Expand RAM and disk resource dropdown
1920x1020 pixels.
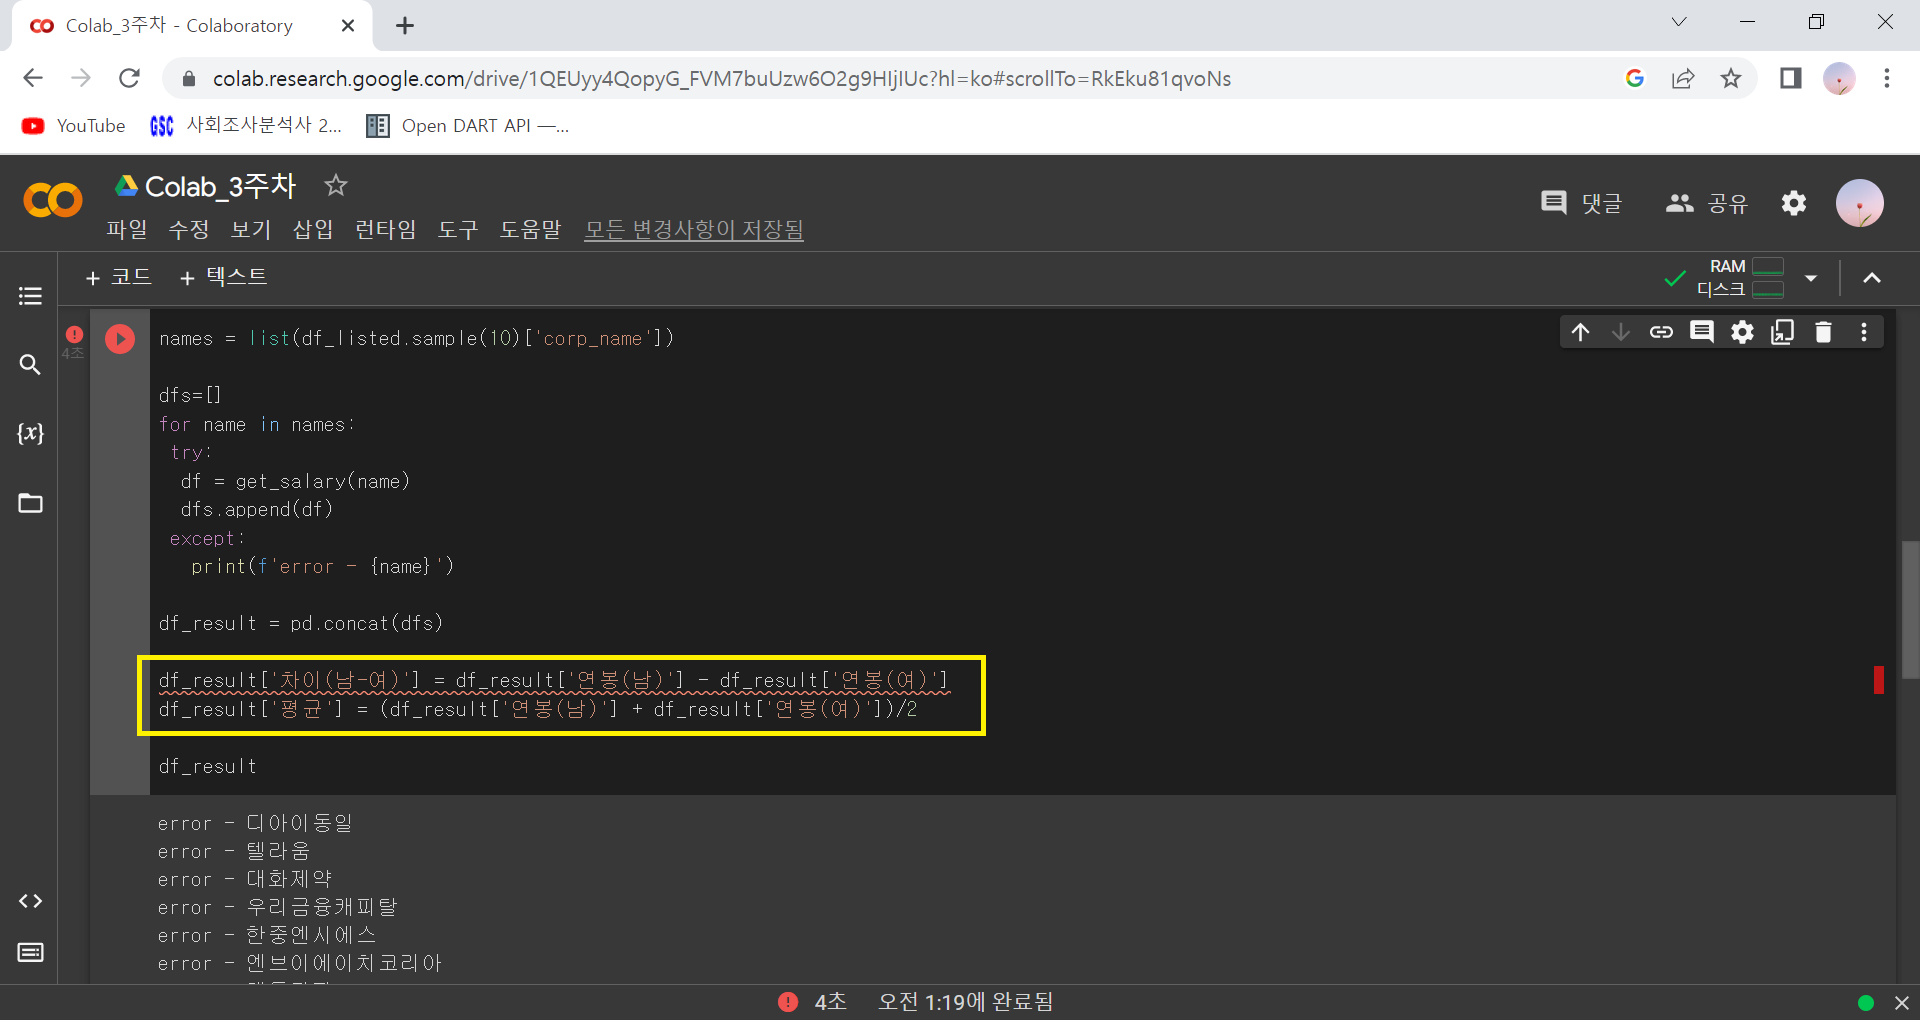1811,278
